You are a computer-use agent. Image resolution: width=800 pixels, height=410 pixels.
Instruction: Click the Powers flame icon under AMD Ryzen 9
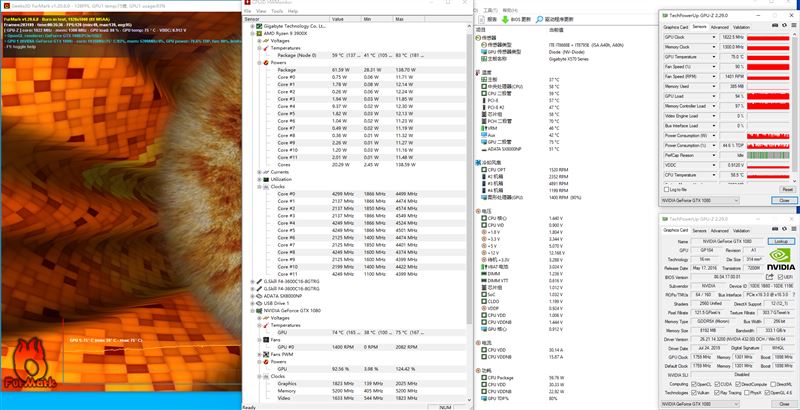click(x=265, y=62)
